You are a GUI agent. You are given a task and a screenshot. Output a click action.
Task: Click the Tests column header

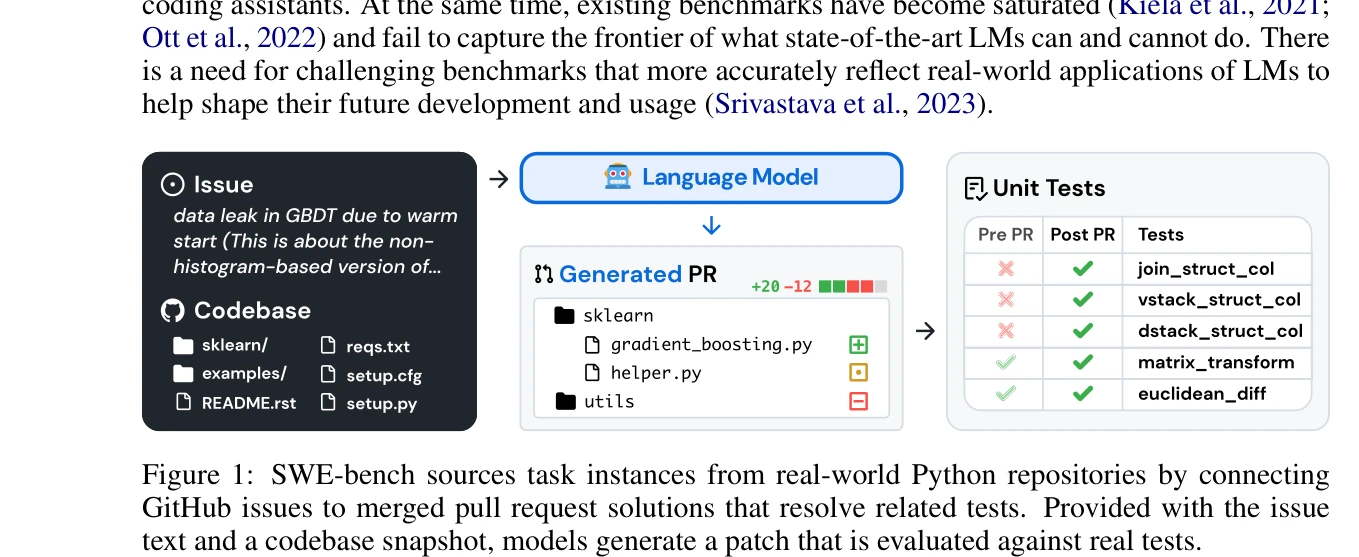1160,235
